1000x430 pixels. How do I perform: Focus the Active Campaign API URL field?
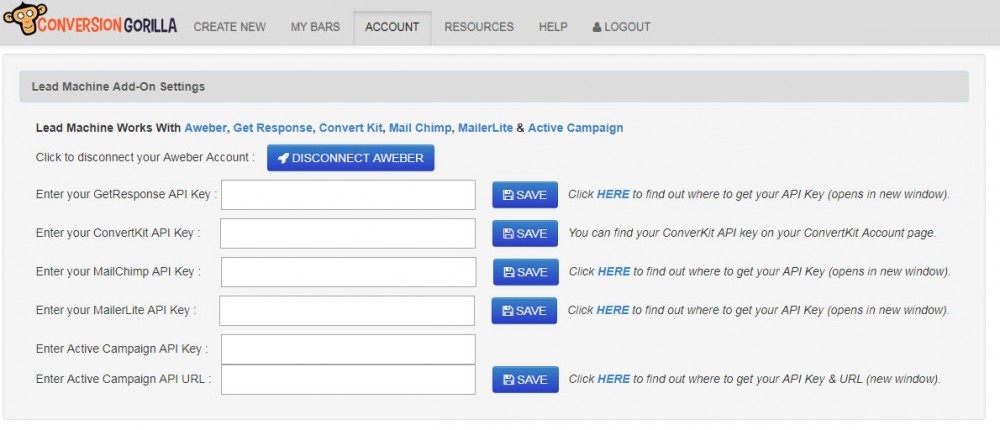[x=348, y=380]
